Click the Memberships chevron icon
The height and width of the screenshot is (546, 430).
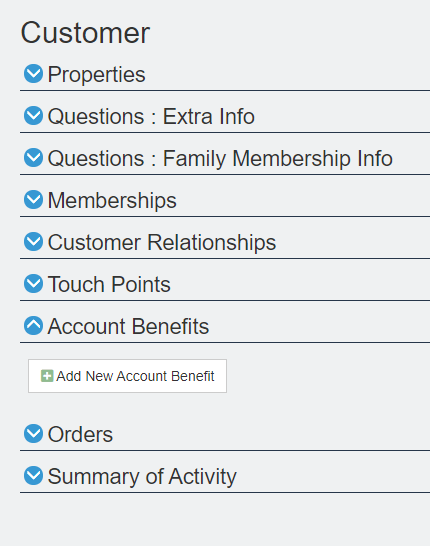click(33, 200)
